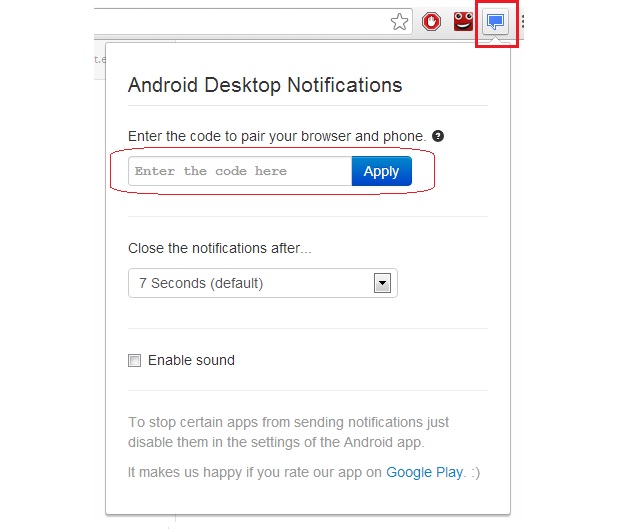Click the blue Apply button
The width and height of the screenshot is (628, 529).
tap(382, 171)
